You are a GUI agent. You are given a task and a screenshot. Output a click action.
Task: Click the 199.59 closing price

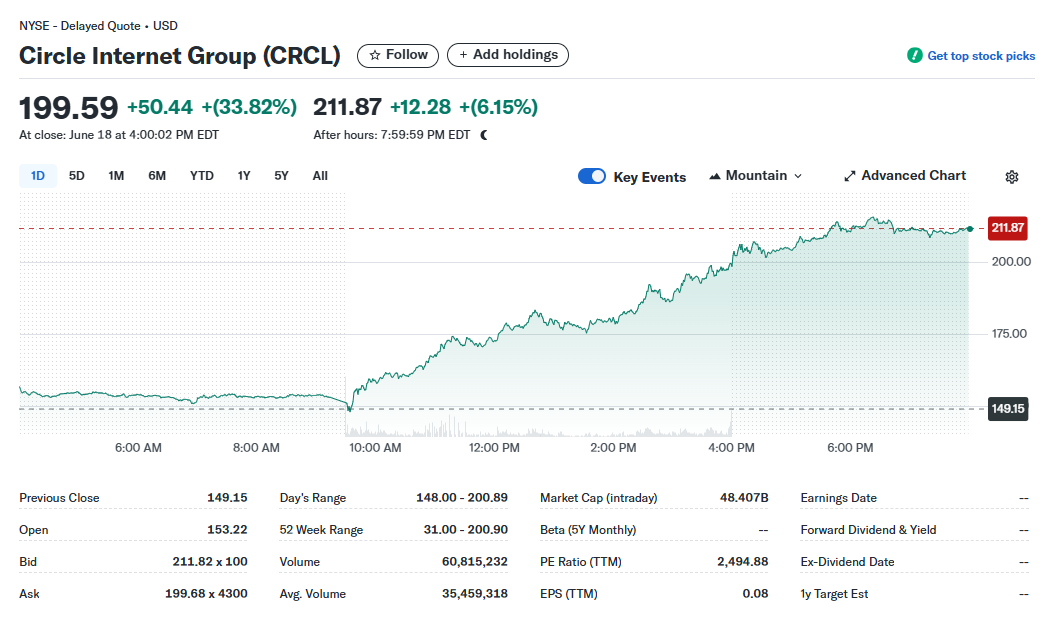coord(69,108)
